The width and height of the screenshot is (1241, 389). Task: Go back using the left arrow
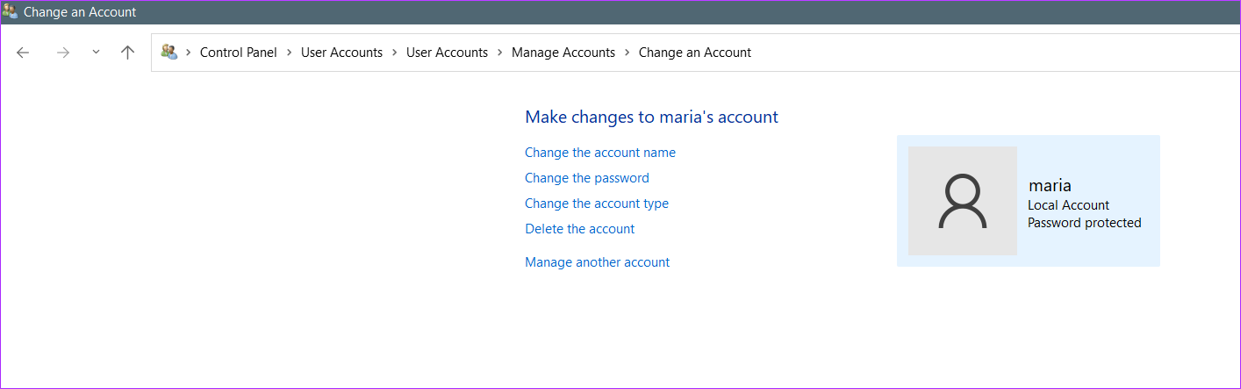click(x=23, y=53)
